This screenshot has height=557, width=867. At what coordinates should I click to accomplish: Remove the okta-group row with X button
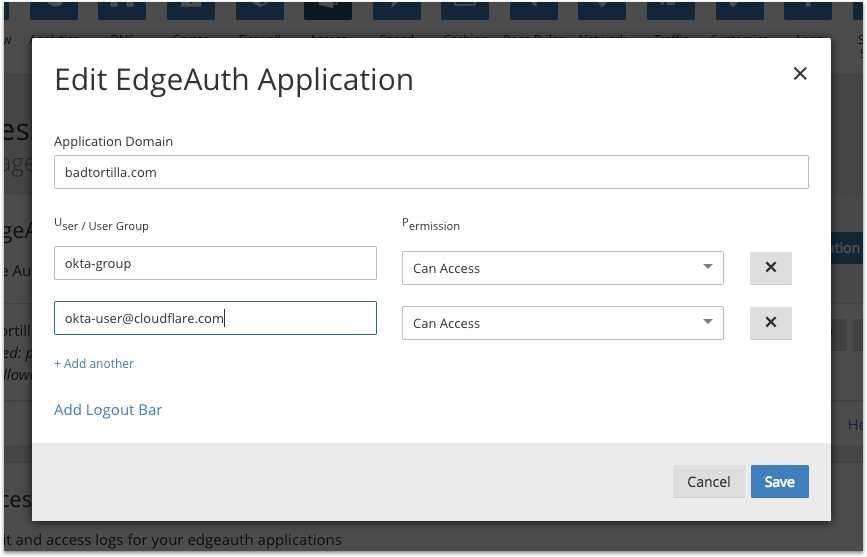(770, 268)
